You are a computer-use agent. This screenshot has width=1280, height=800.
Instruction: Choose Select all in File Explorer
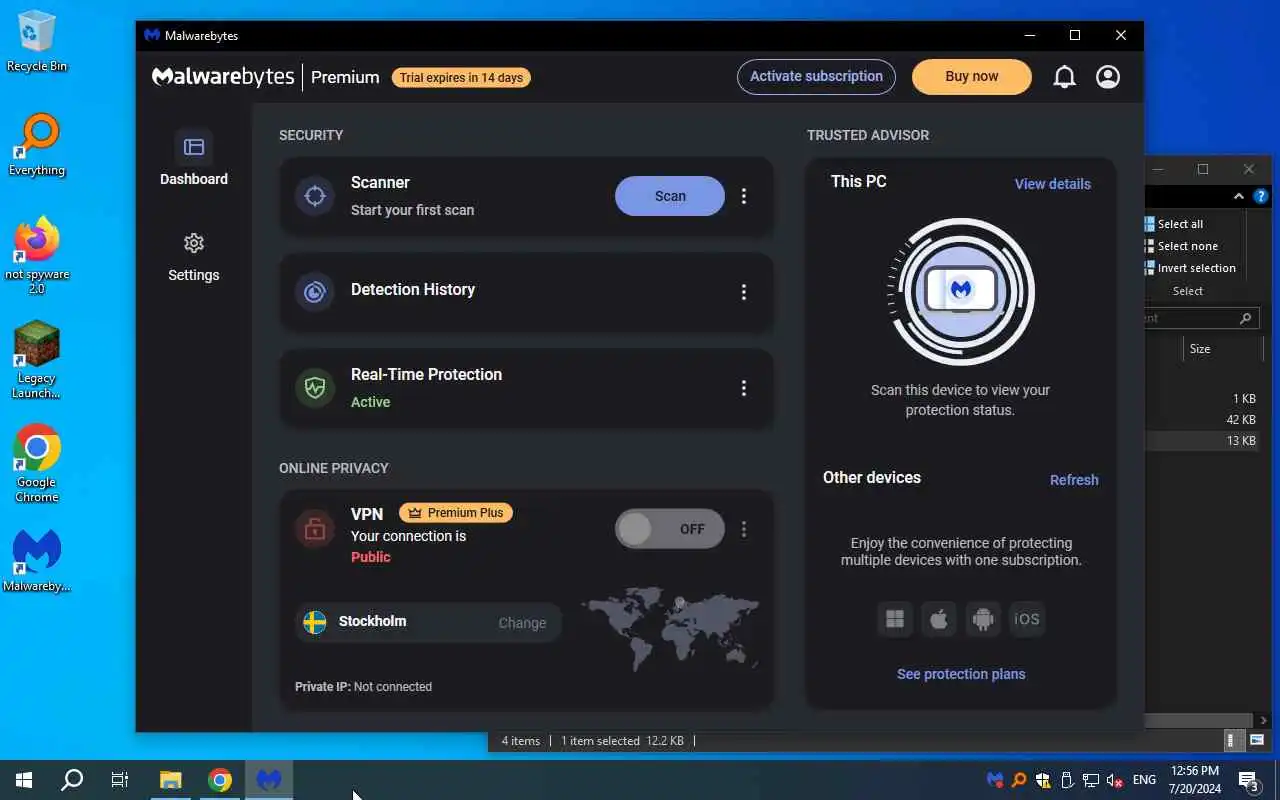coord(1173,224)
